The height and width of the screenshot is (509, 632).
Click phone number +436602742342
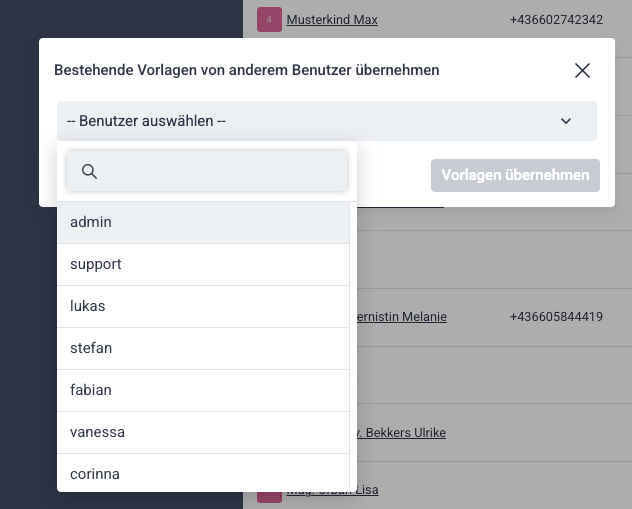click(556, 19)
